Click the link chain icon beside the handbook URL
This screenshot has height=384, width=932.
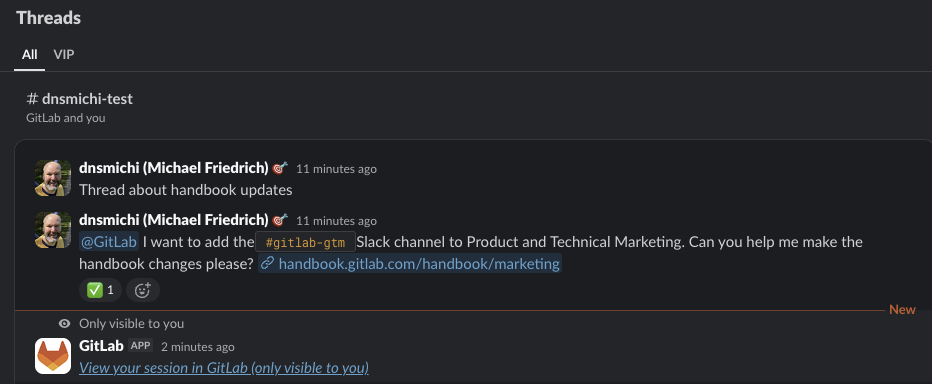267,263
